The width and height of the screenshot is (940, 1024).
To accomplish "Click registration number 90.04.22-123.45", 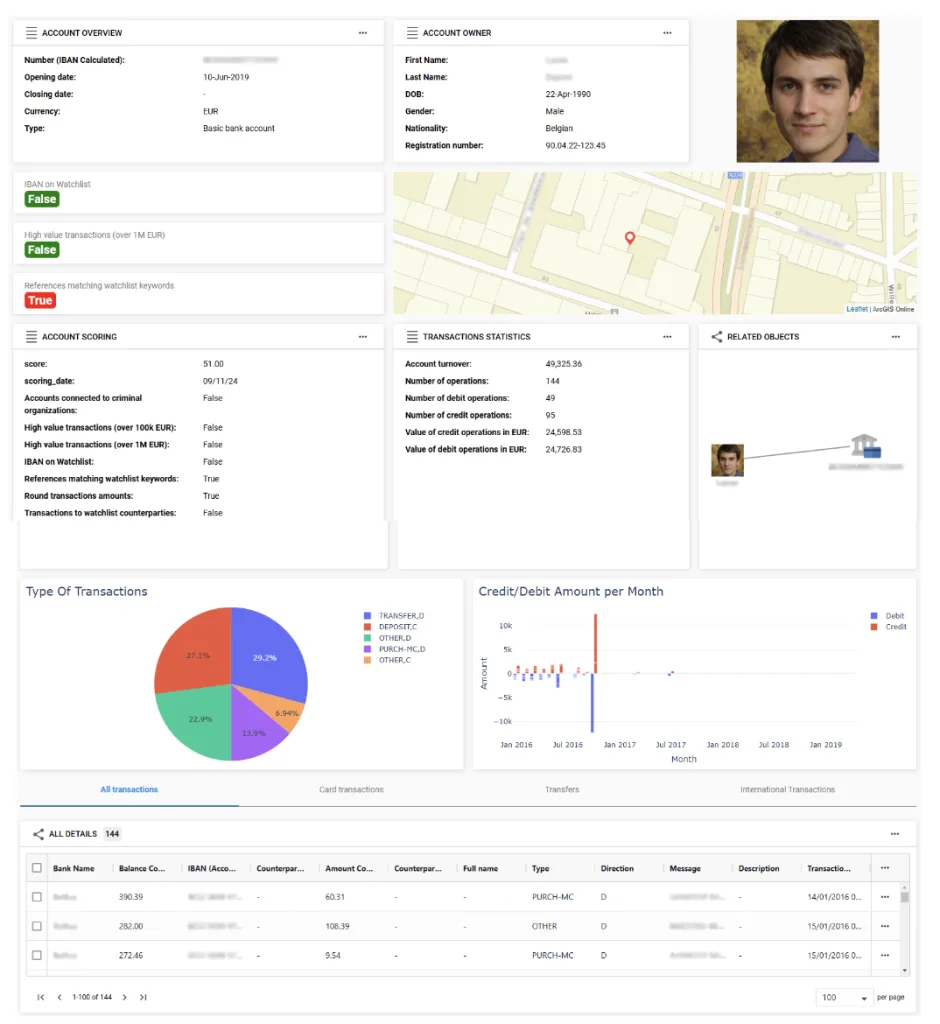I will pos(575,146).
